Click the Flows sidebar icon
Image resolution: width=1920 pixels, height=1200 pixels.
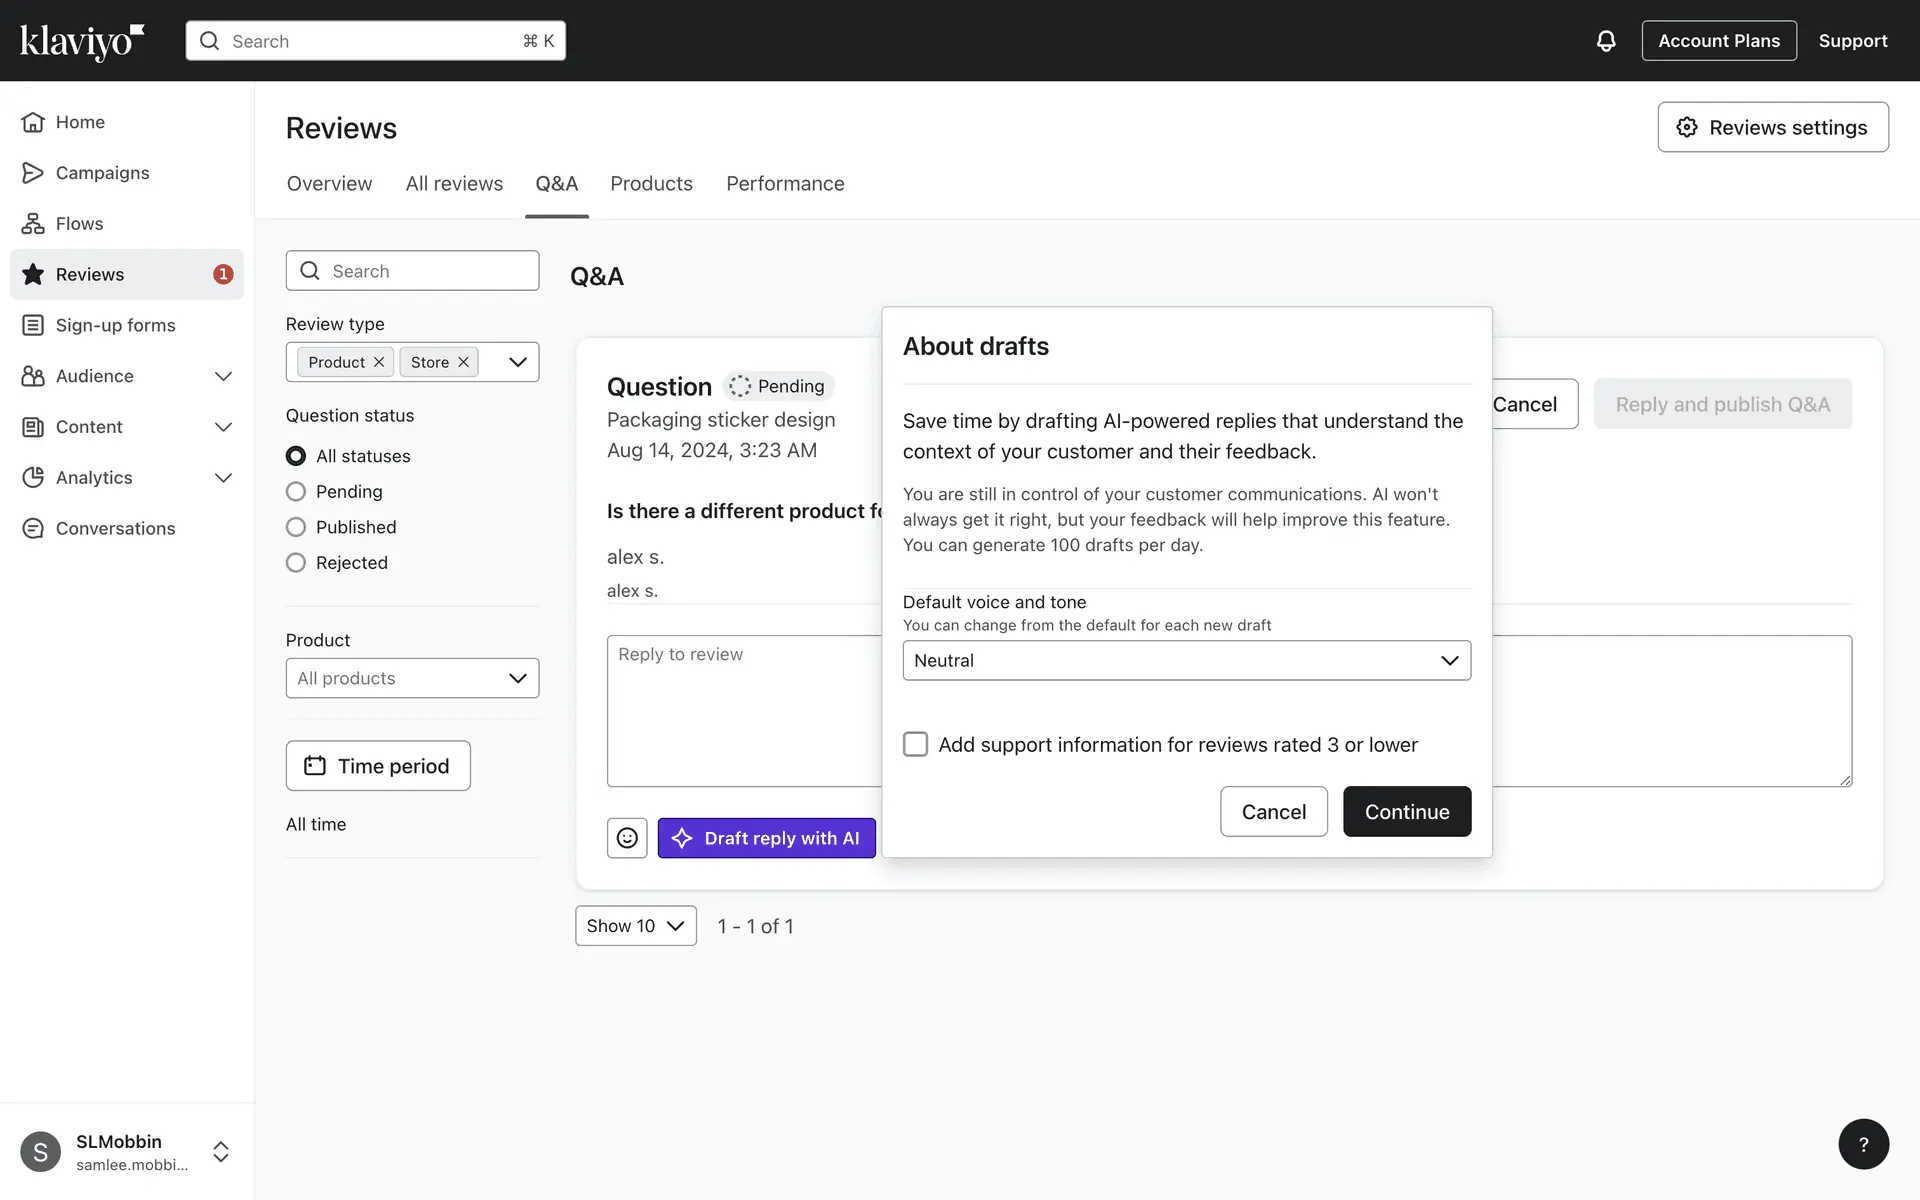coord(33,224)
